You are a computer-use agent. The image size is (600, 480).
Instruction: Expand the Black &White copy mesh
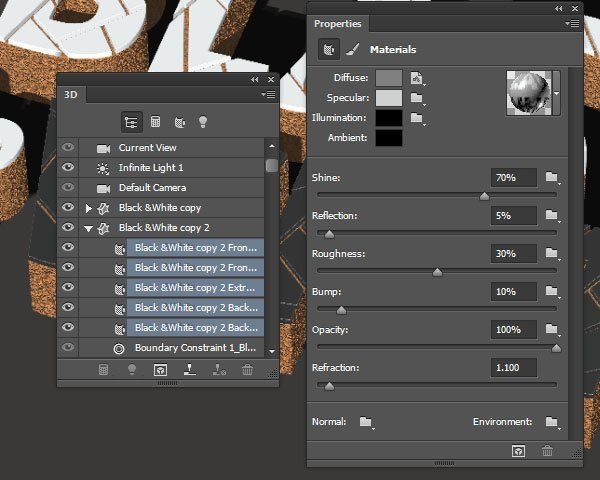coord(88,208)
